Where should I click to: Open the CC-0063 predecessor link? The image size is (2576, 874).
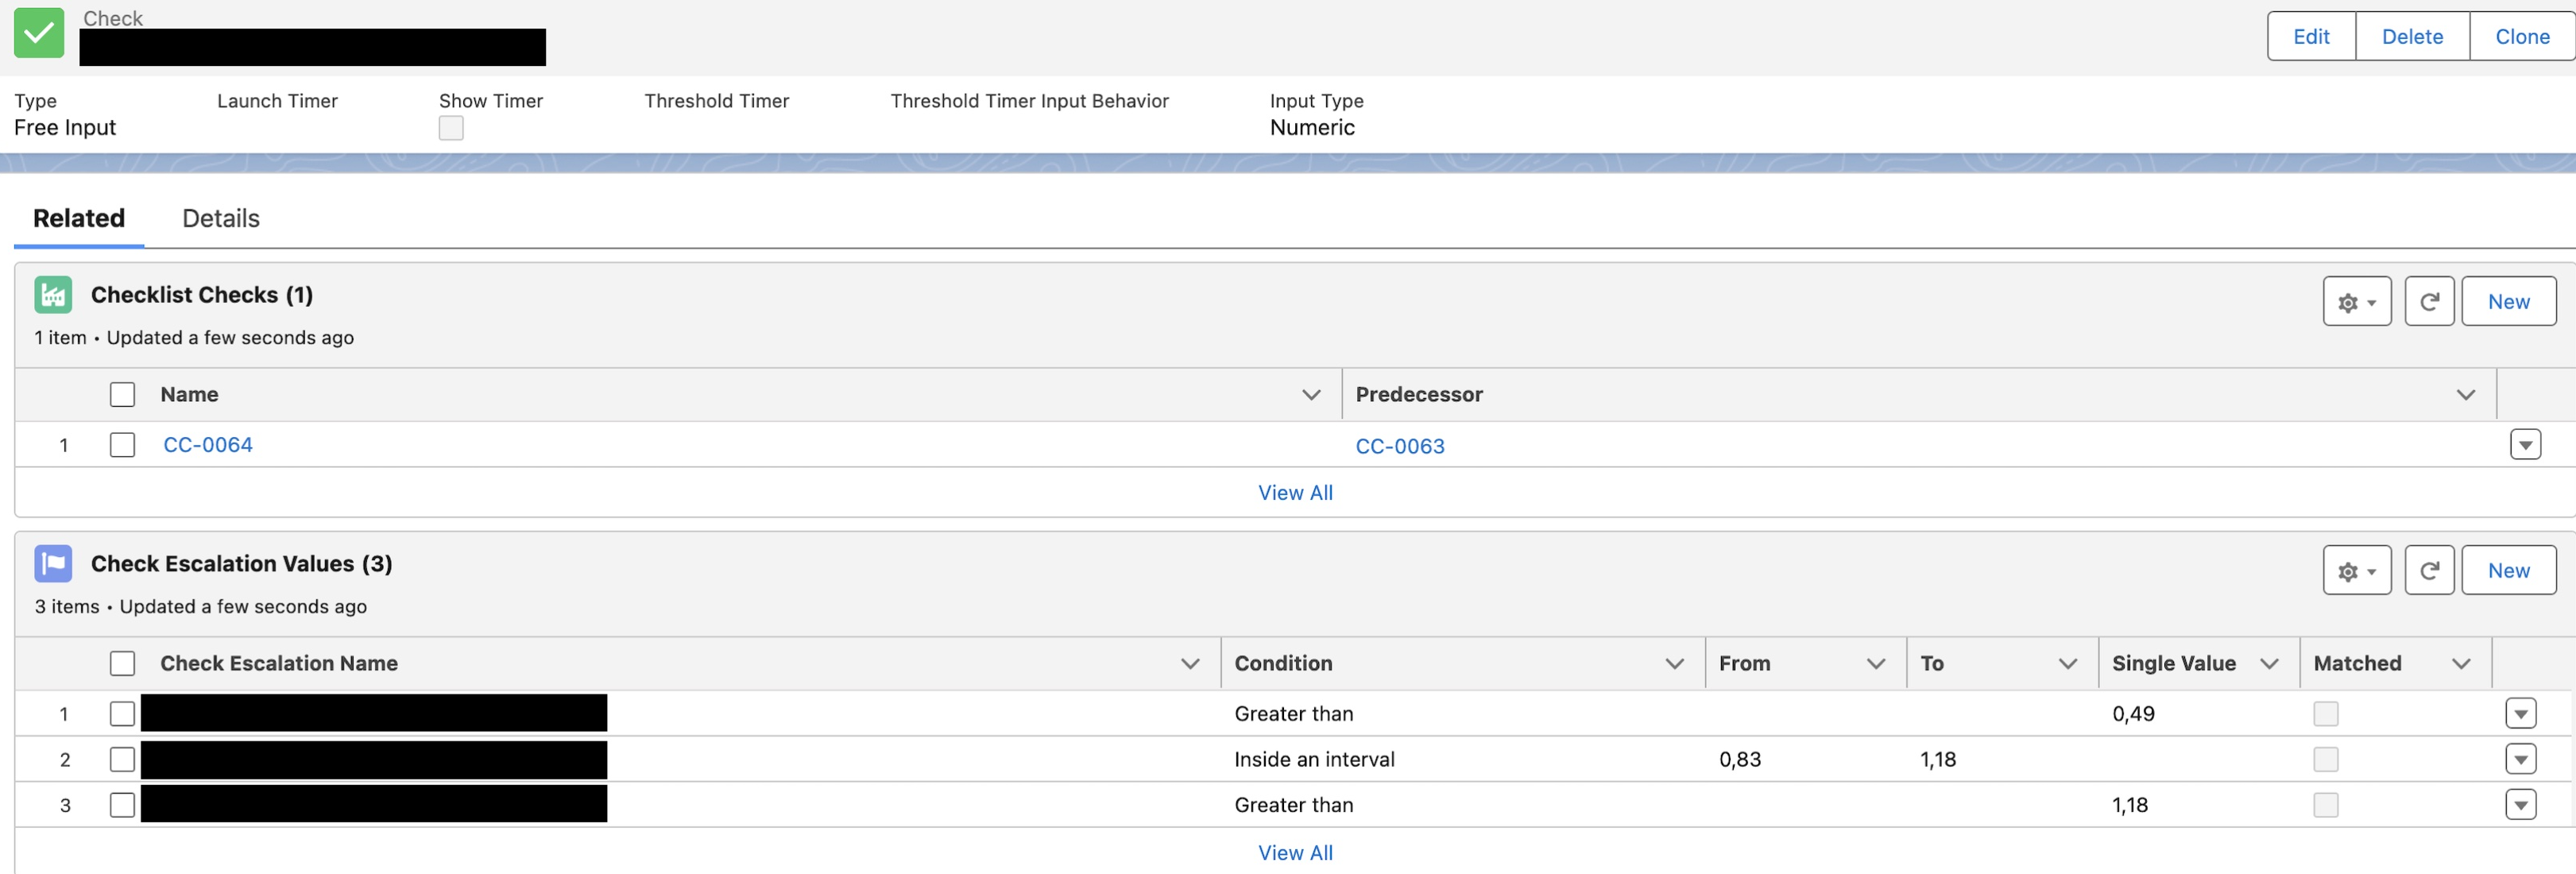(1399, 447)
